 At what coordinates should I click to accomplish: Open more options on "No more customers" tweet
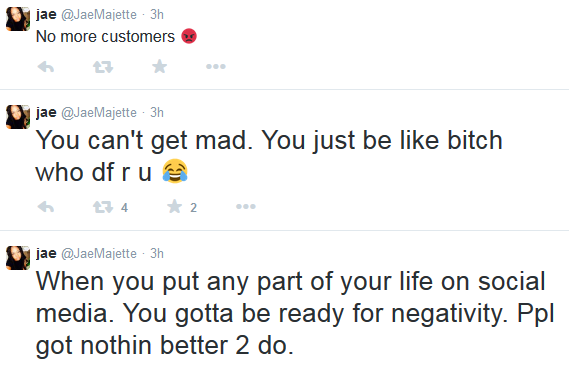pyautogui.click(x=216, y=66)
